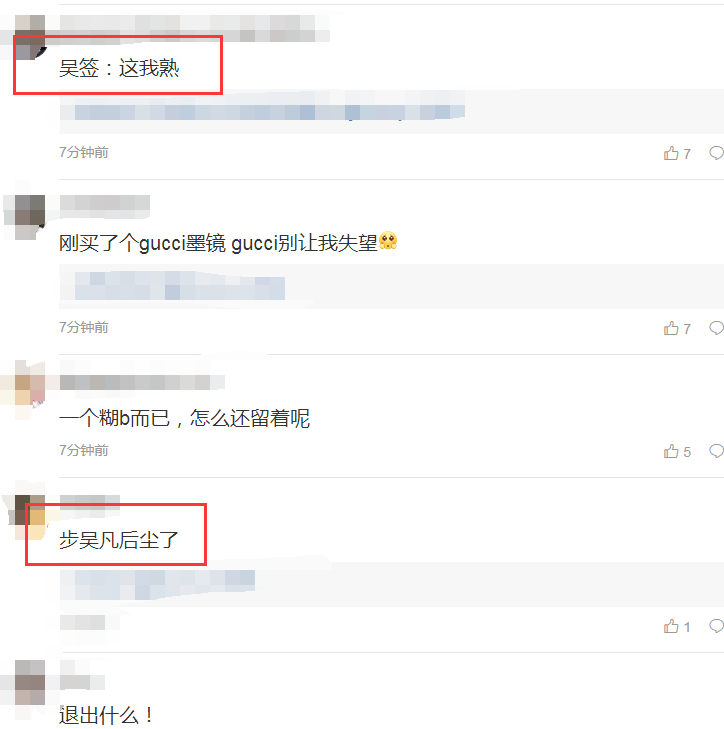Open avatar of gucci墨镜 commenter
Viewport: 724px width, 729px height.
coord(30,217)
